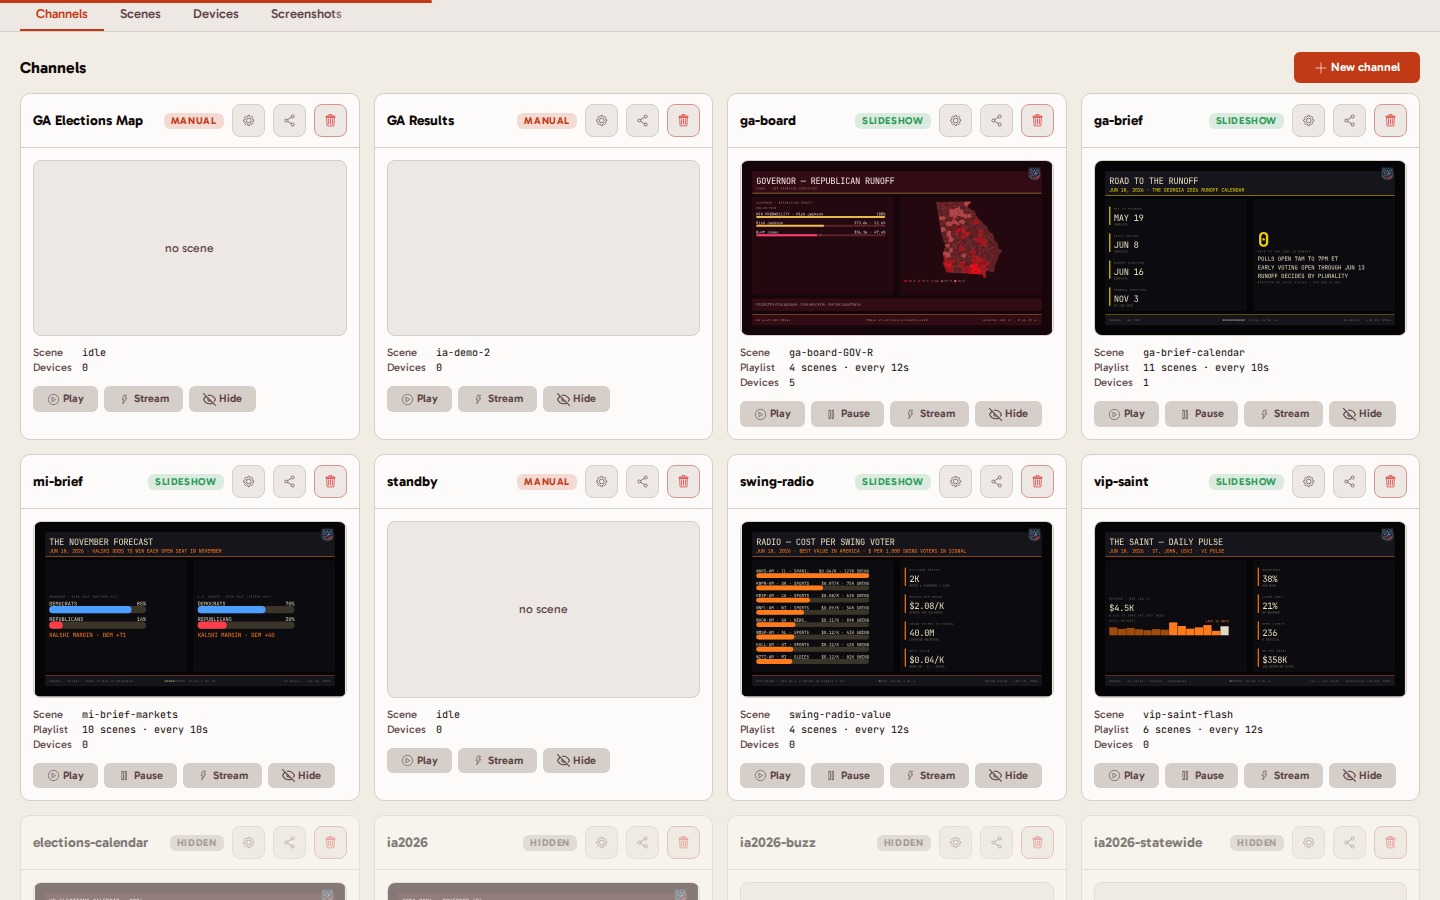Open settings gear for ga-board

tap(956, 120)
